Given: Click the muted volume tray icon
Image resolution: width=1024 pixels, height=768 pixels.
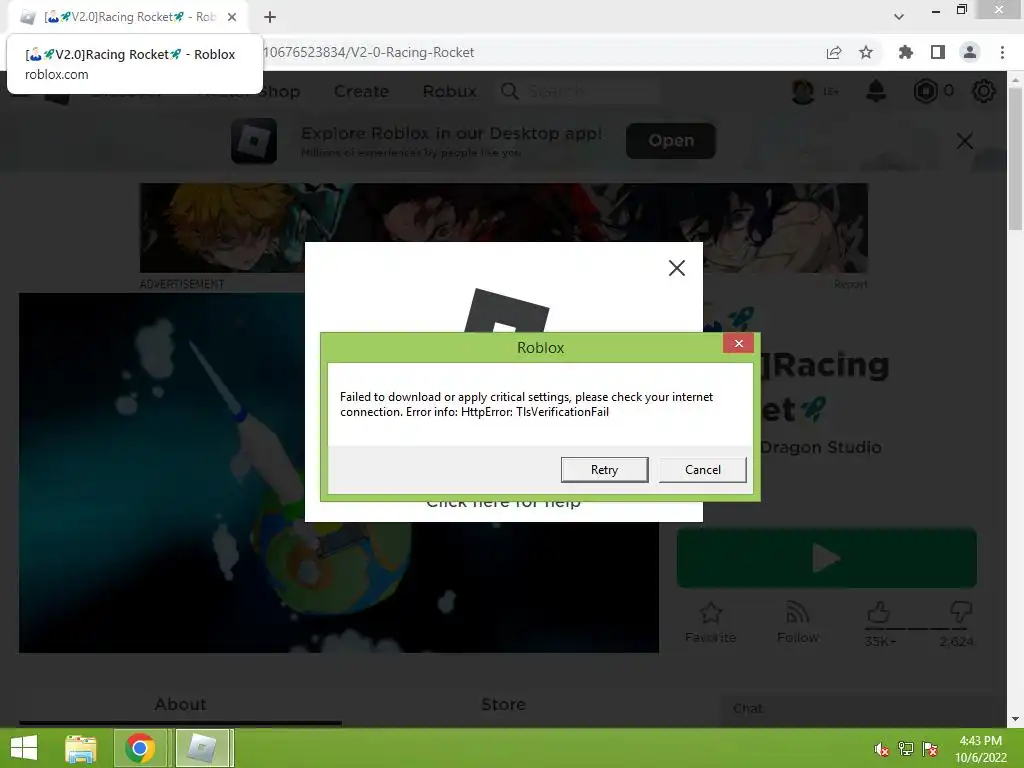Looking at the screenshot, I should [x=882, y=749].
